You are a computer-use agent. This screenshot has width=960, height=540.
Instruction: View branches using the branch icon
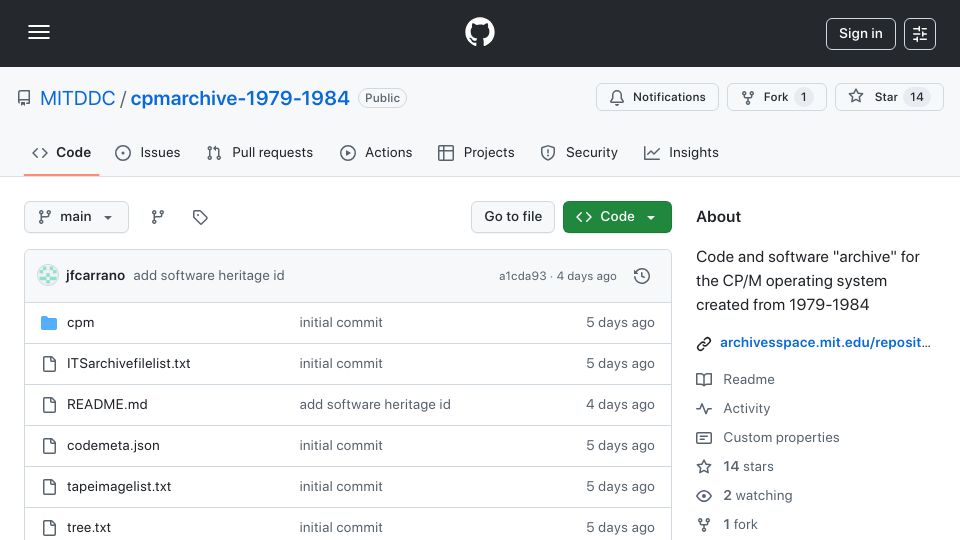[158, 217]
